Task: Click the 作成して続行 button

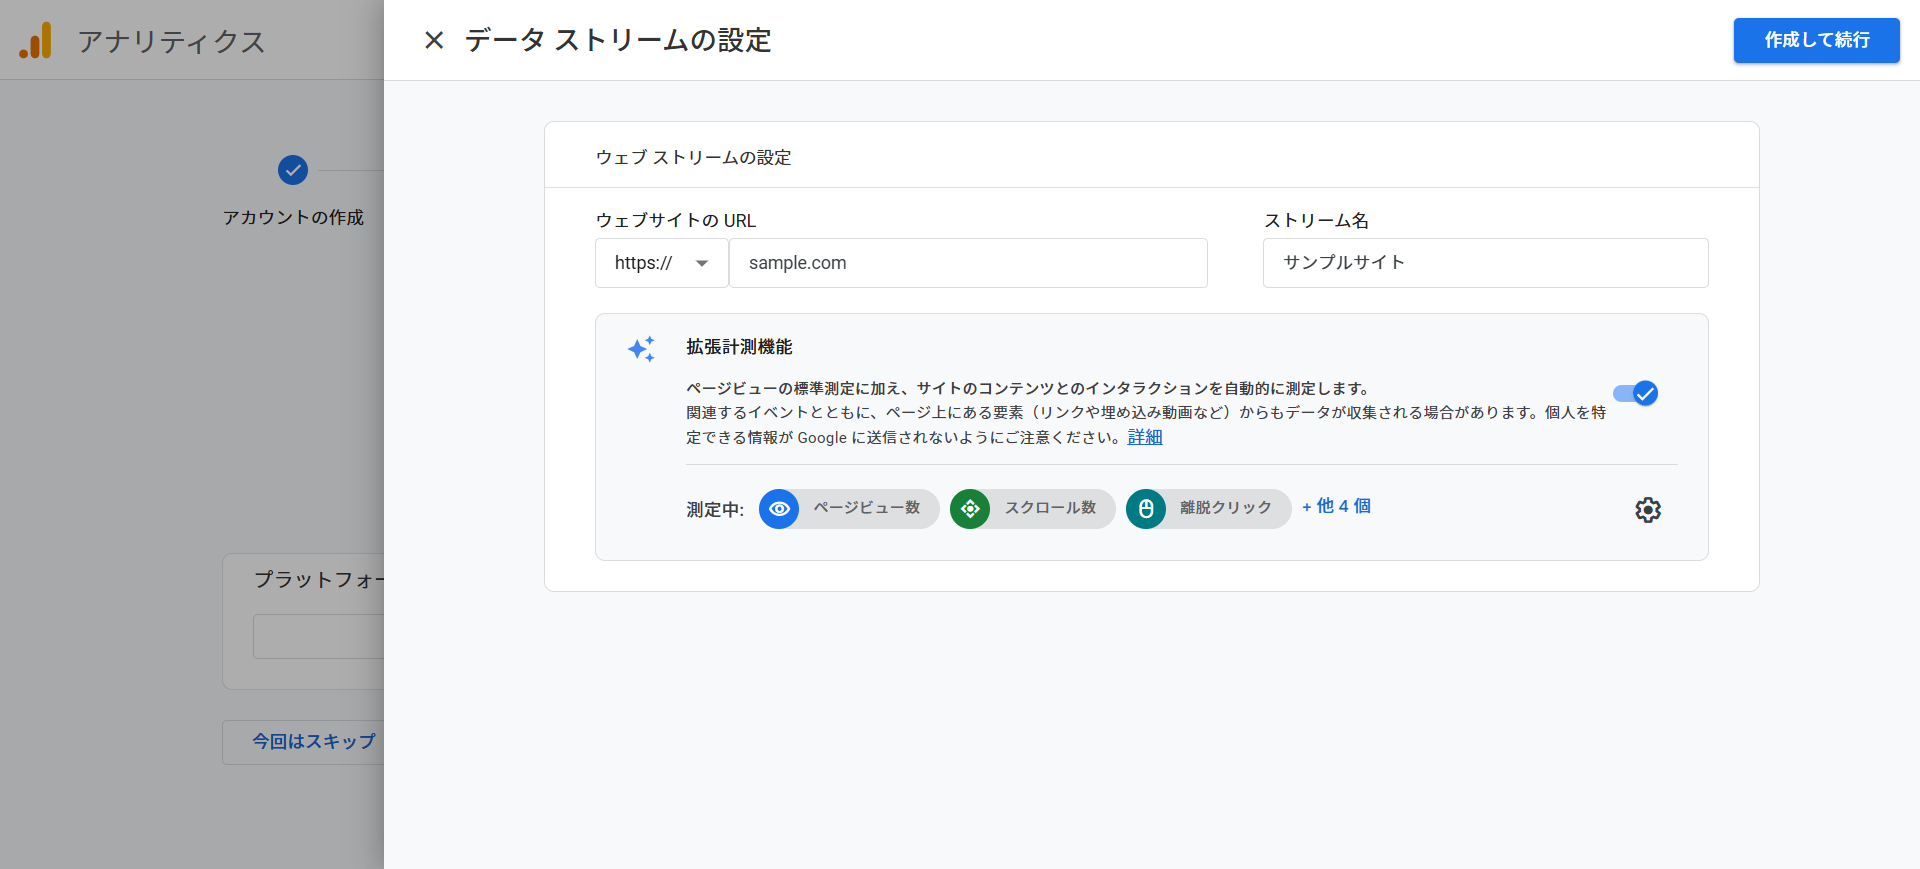Action: 1816,40
